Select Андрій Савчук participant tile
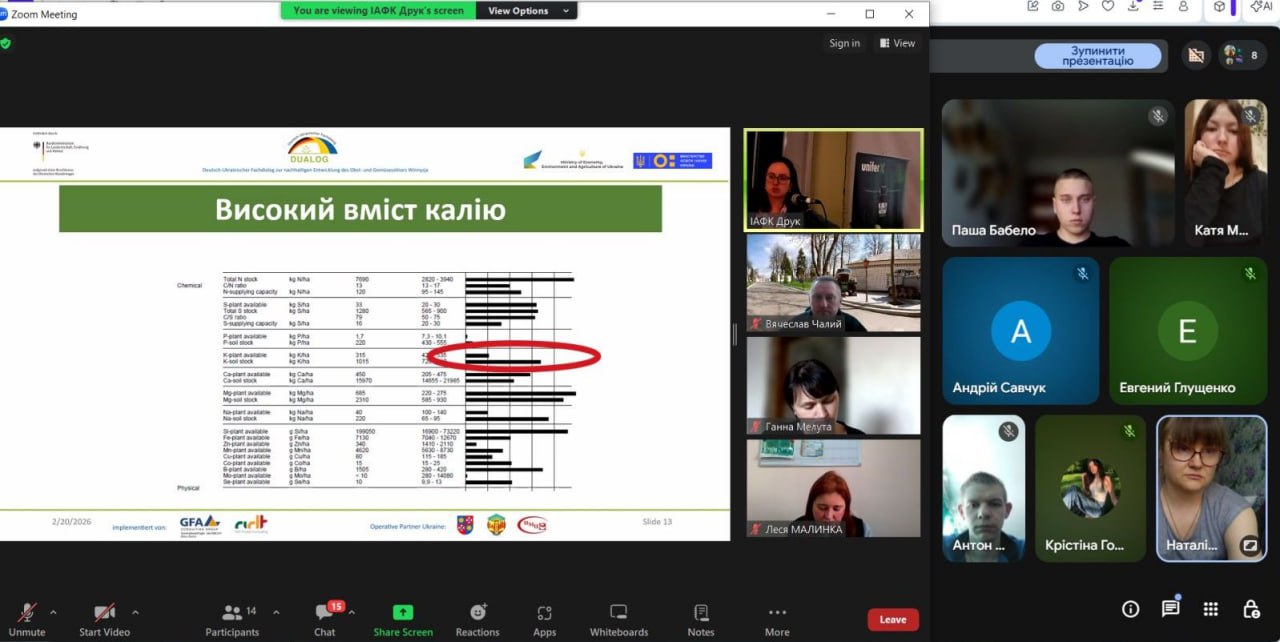This screenshot has width=1280, height=642. pos(1020,331)
